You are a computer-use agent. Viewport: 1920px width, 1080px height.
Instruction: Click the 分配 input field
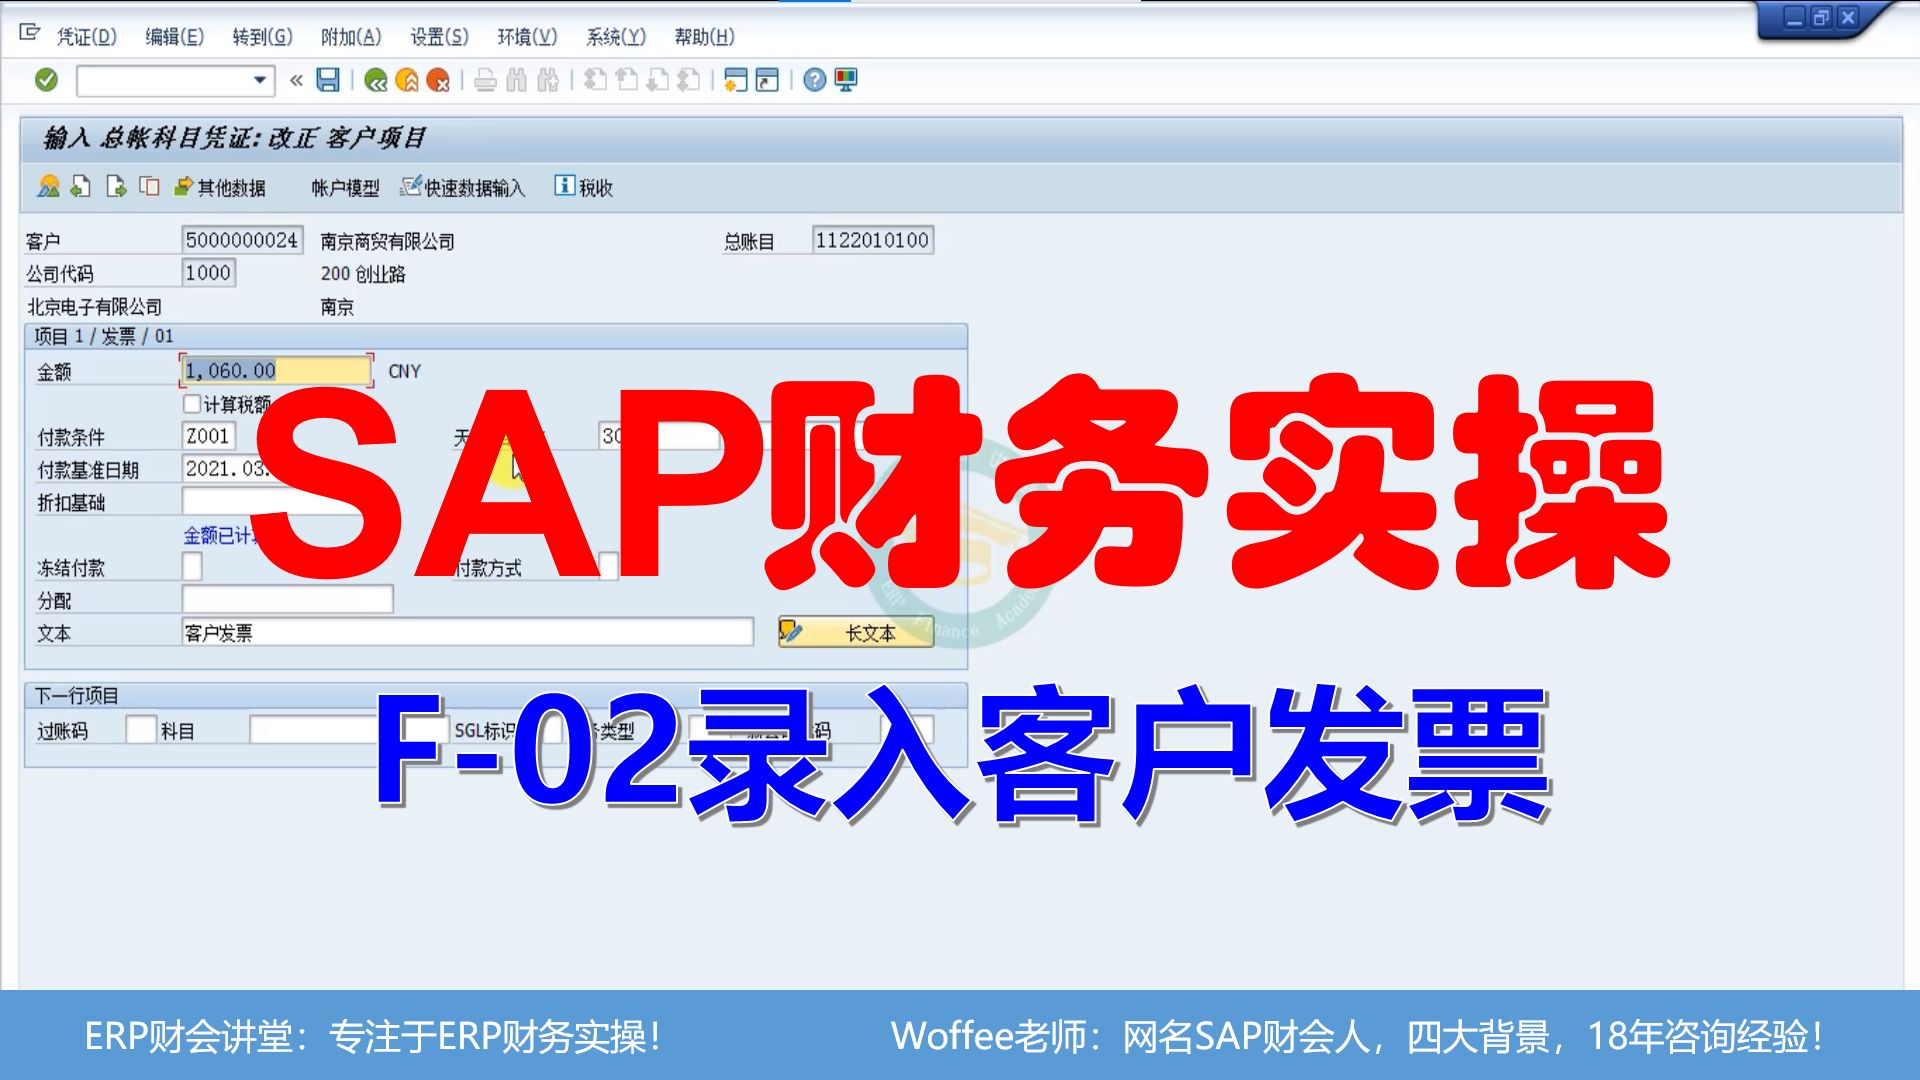287,599
